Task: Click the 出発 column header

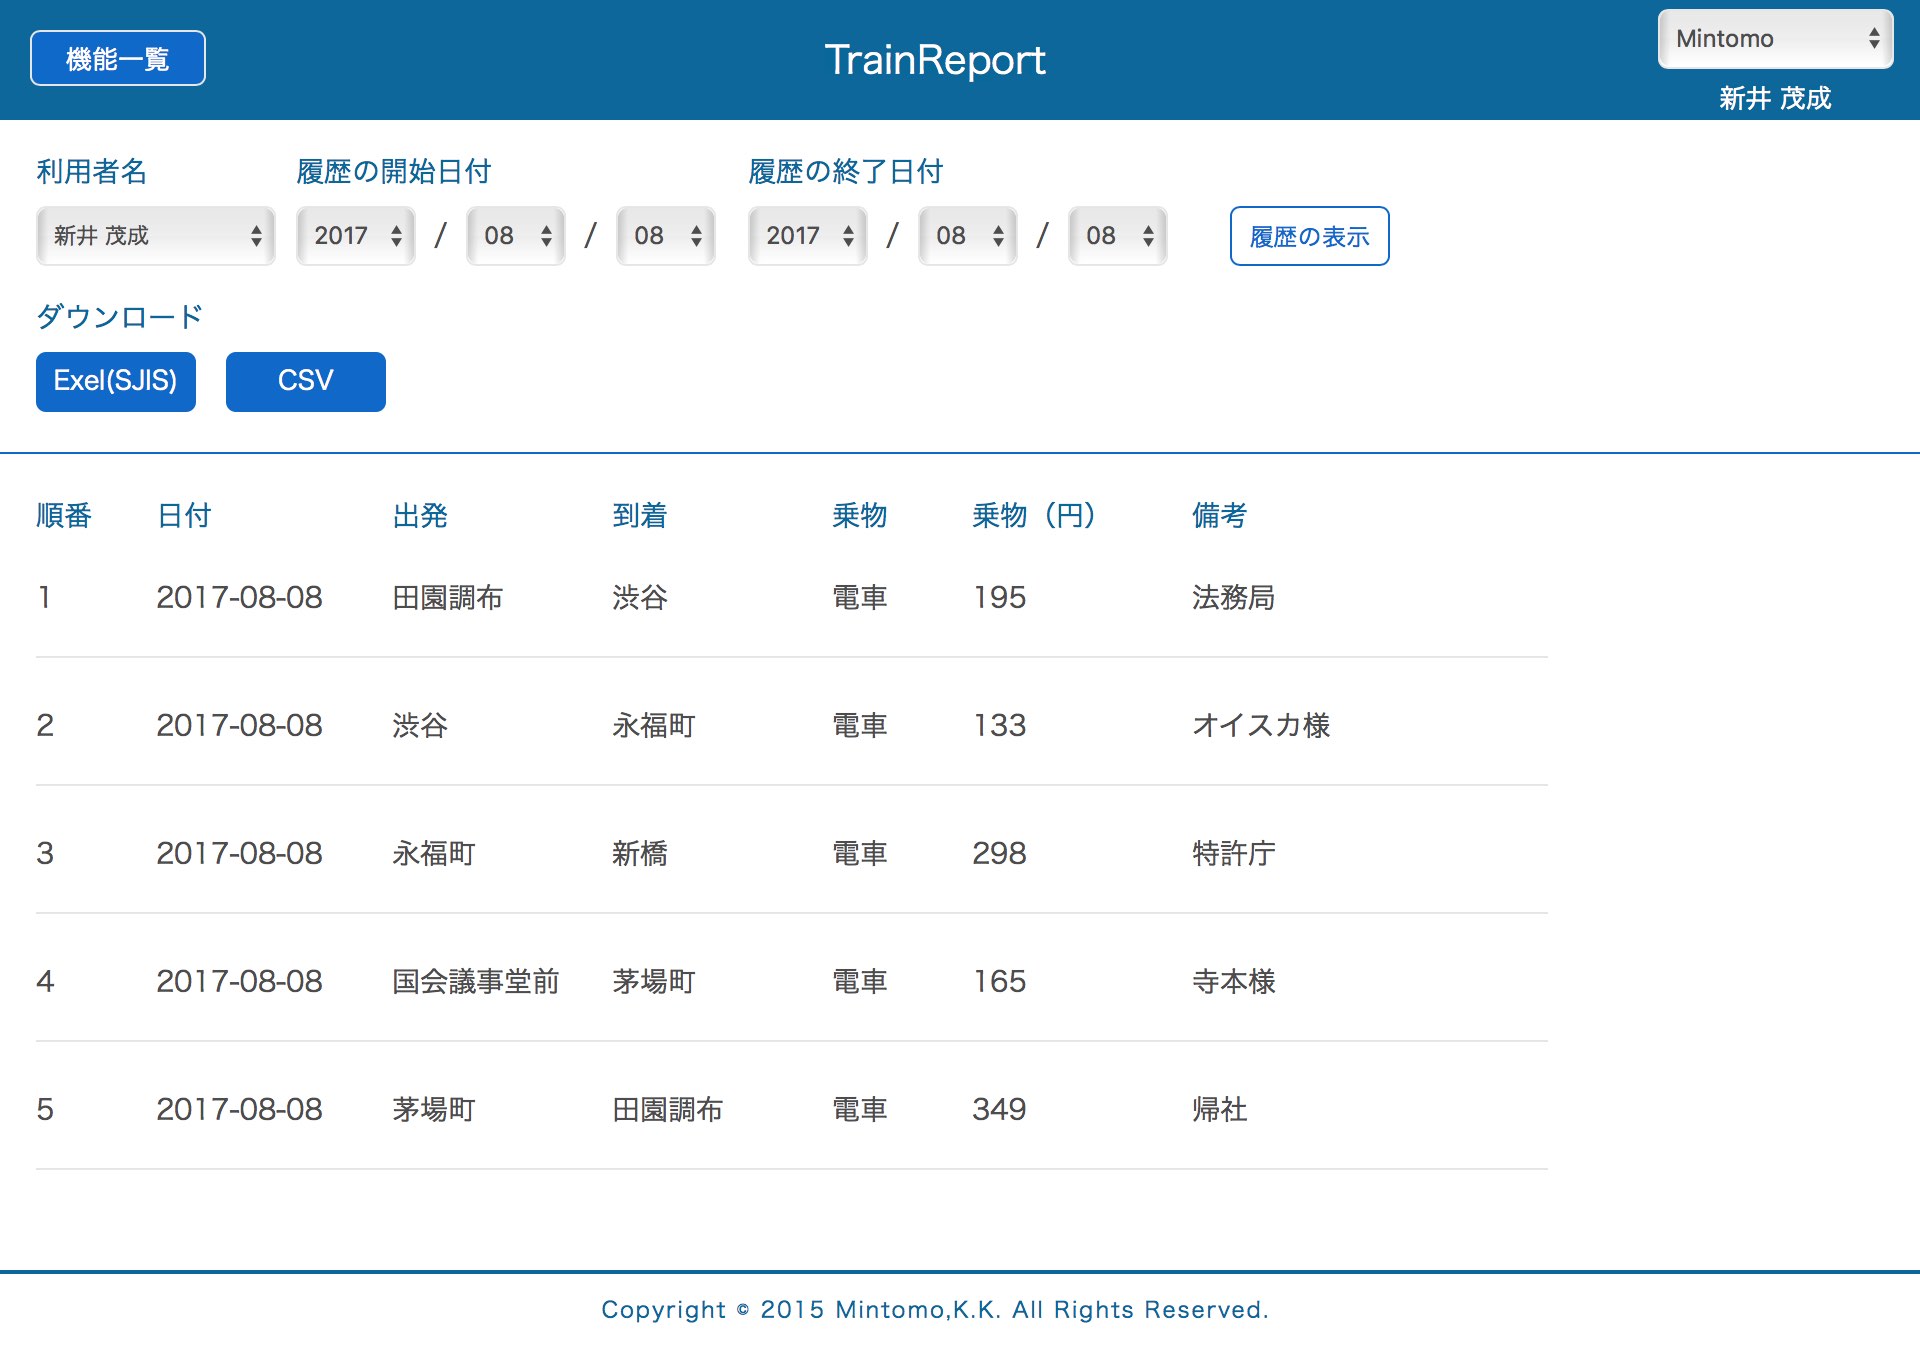Action: click(x=420, y=515)
